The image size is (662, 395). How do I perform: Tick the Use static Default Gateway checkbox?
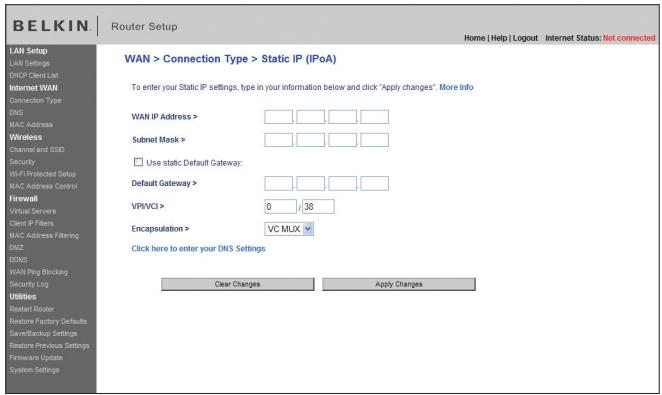[x=138, y=162]
